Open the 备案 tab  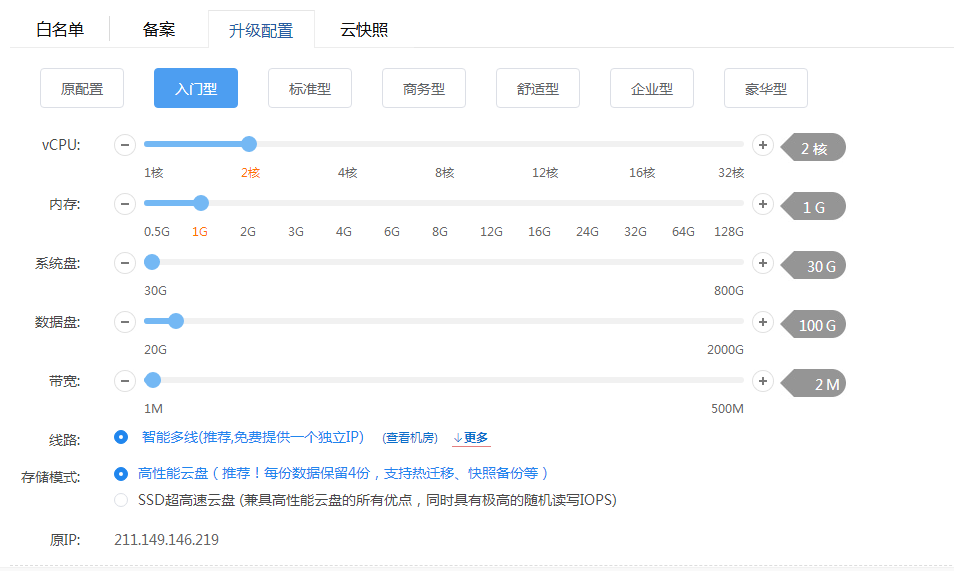coord(159,30)
